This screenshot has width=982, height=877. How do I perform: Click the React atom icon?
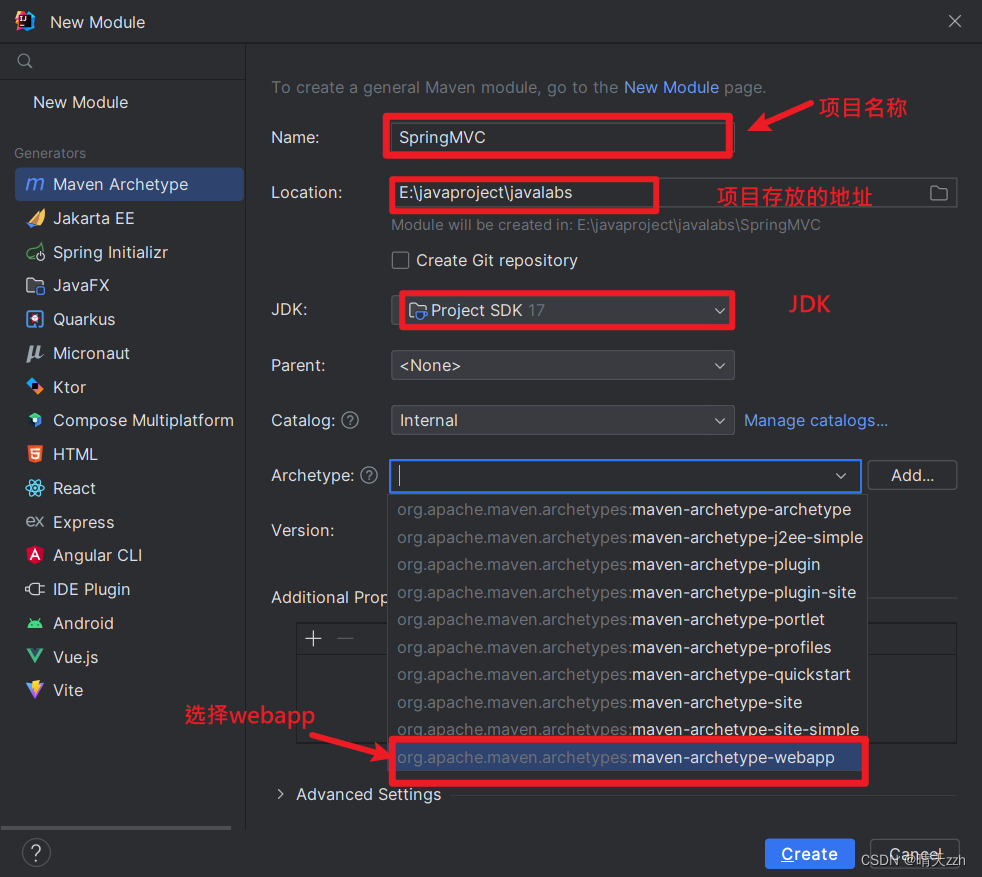(35, 488)
